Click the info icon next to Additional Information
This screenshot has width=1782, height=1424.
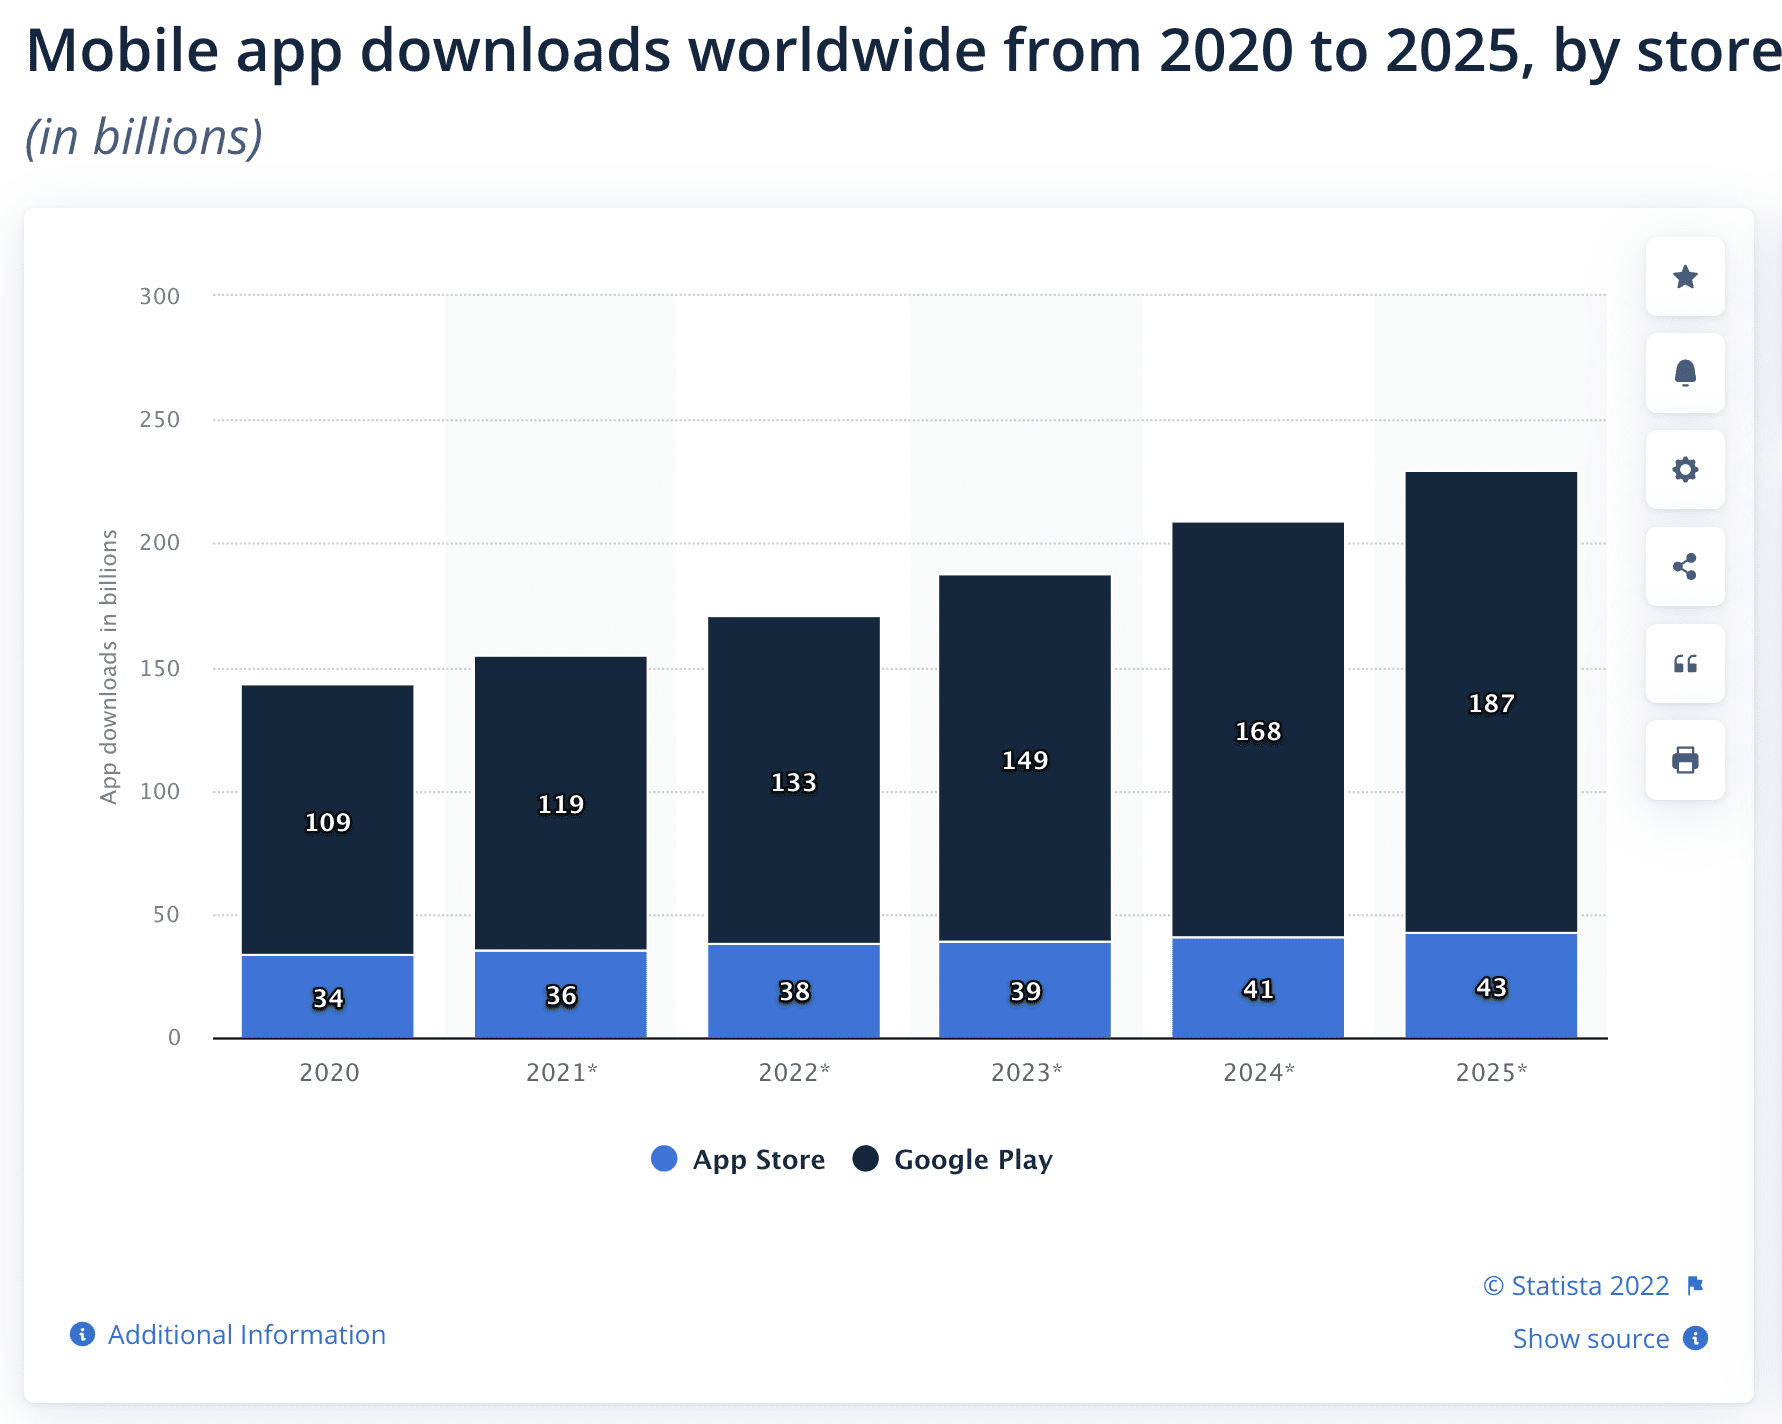[81, 1334]
